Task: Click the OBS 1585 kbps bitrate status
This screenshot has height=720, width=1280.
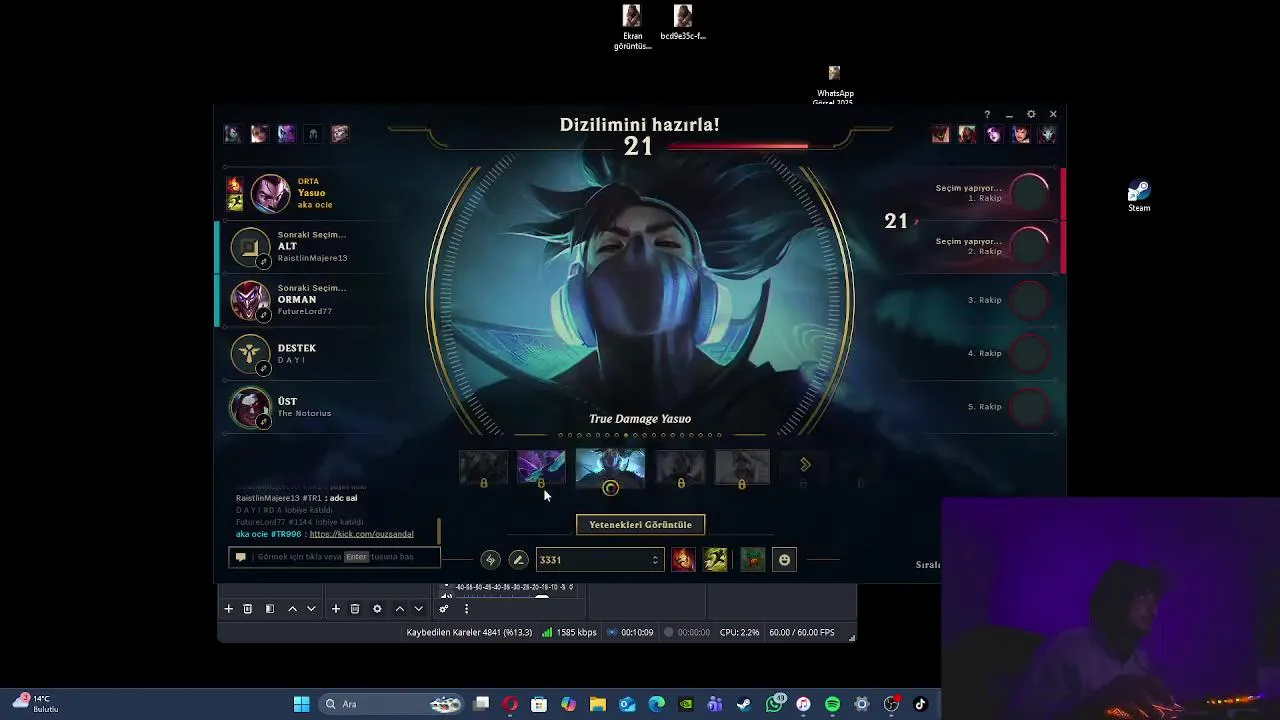Action: (569, 632)
